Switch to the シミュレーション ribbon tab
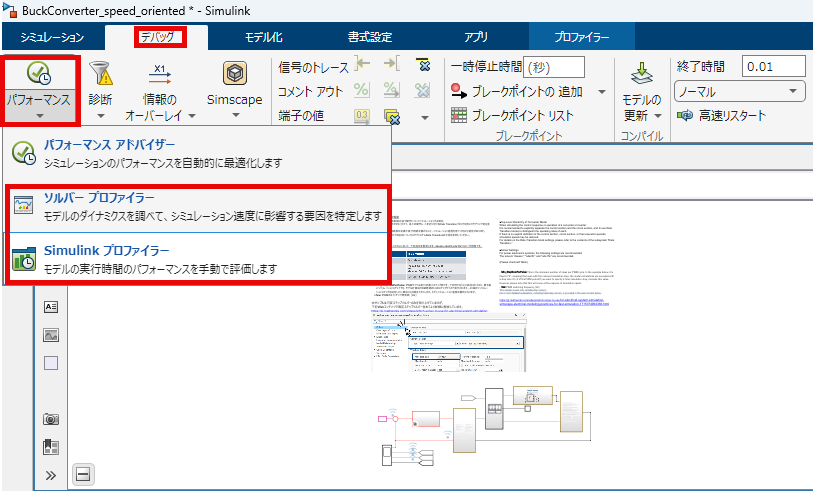813x491 pixels. 52,38
